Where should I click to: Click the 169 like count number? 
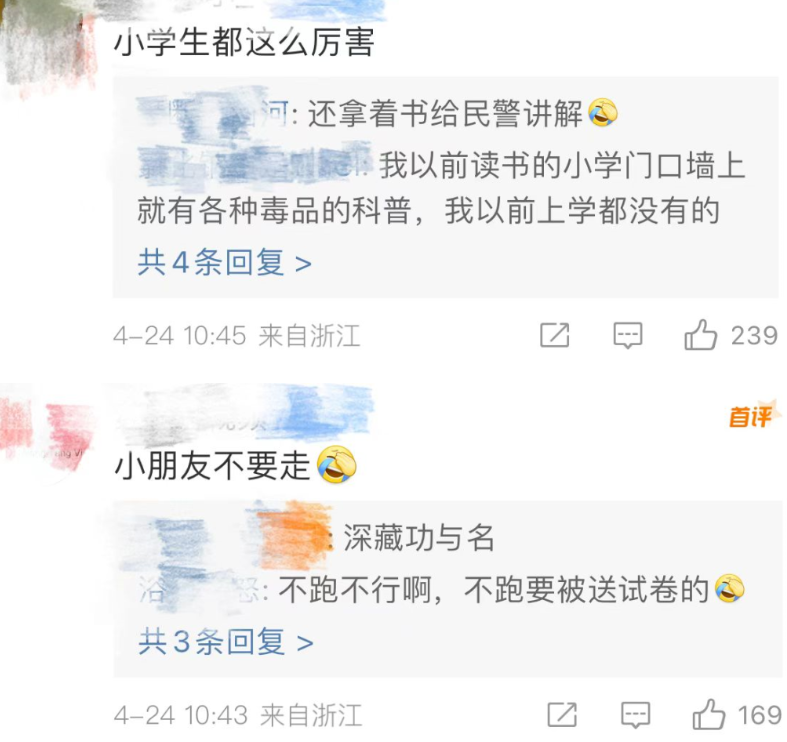[x=759, y=715]
